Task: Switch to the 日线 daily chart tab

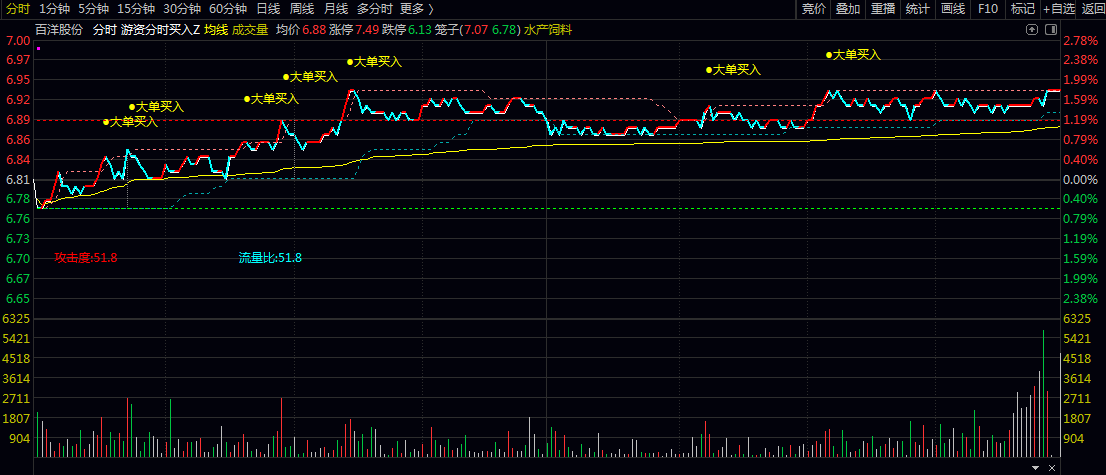Action: [268, 9]
